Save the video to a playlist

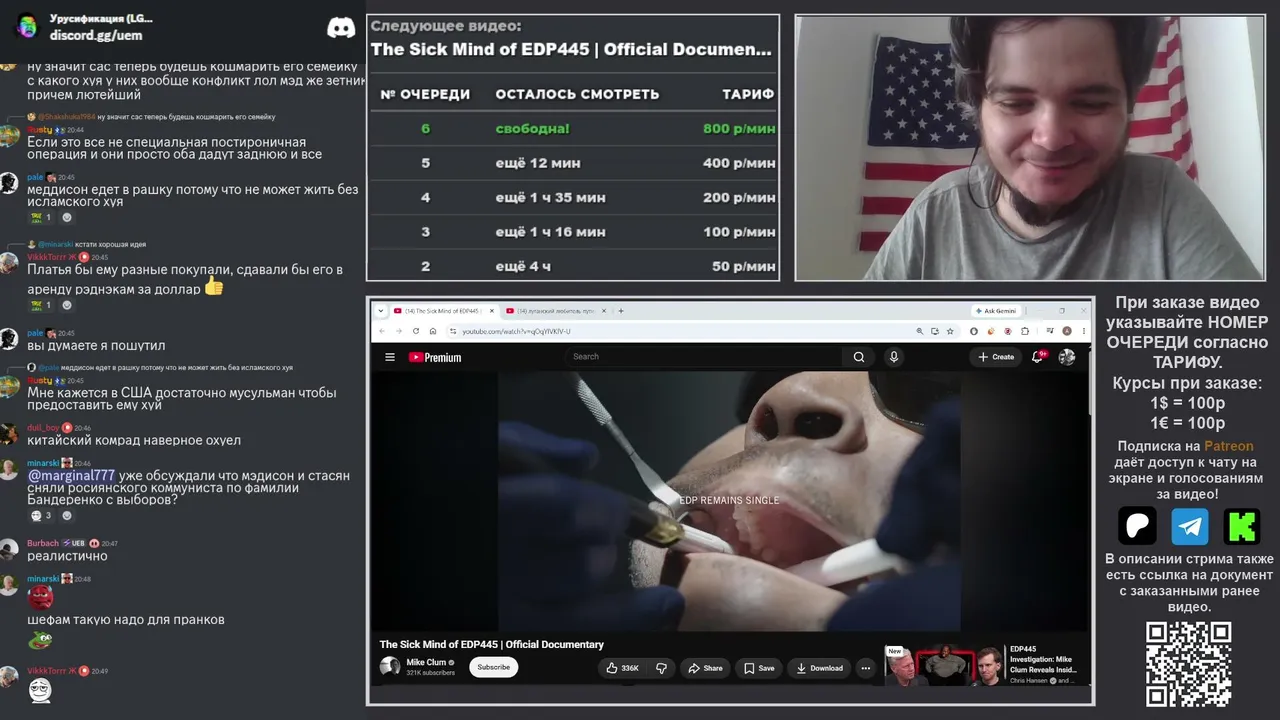[759, 668]
